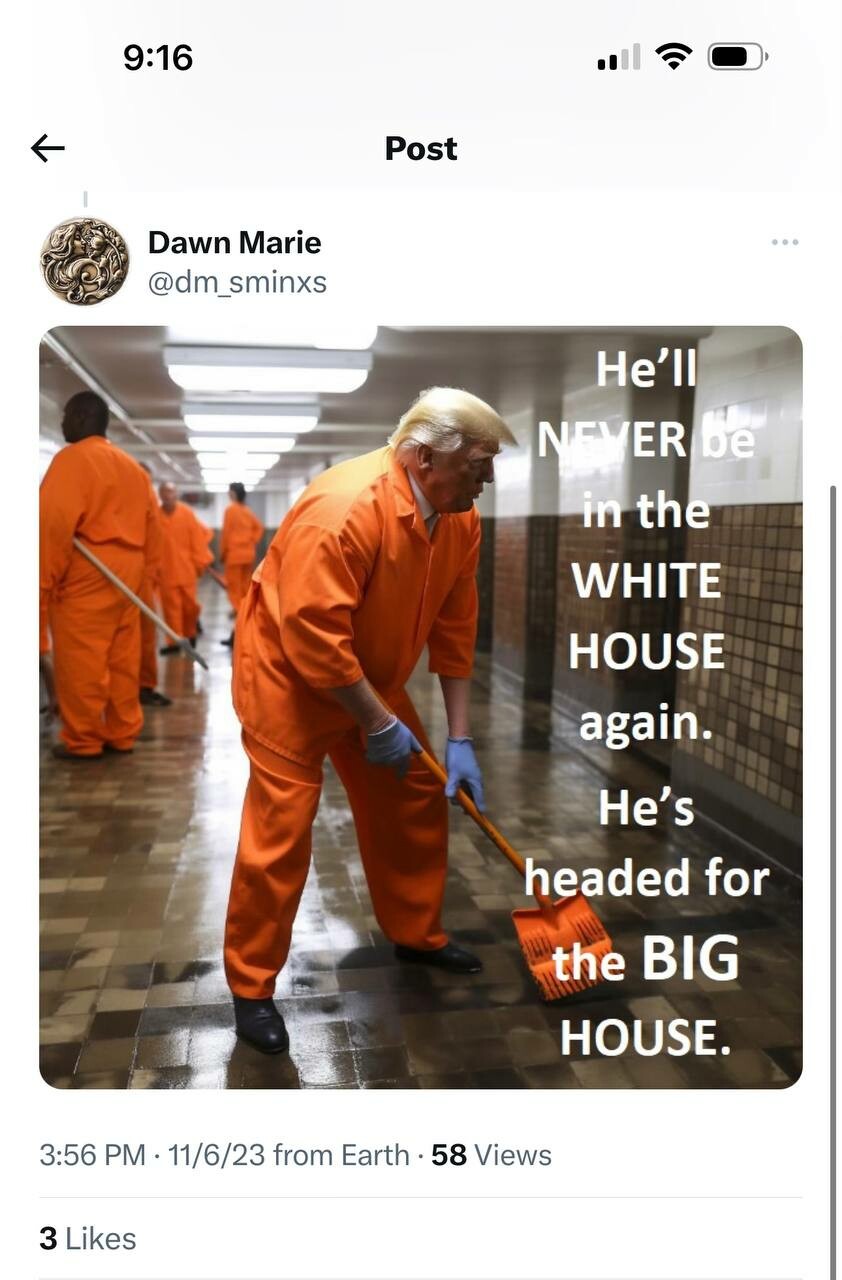The image size is (842, 1280).
Task: Tap the battery status icon
Action: pyautogui.click(x=738, y=57)
